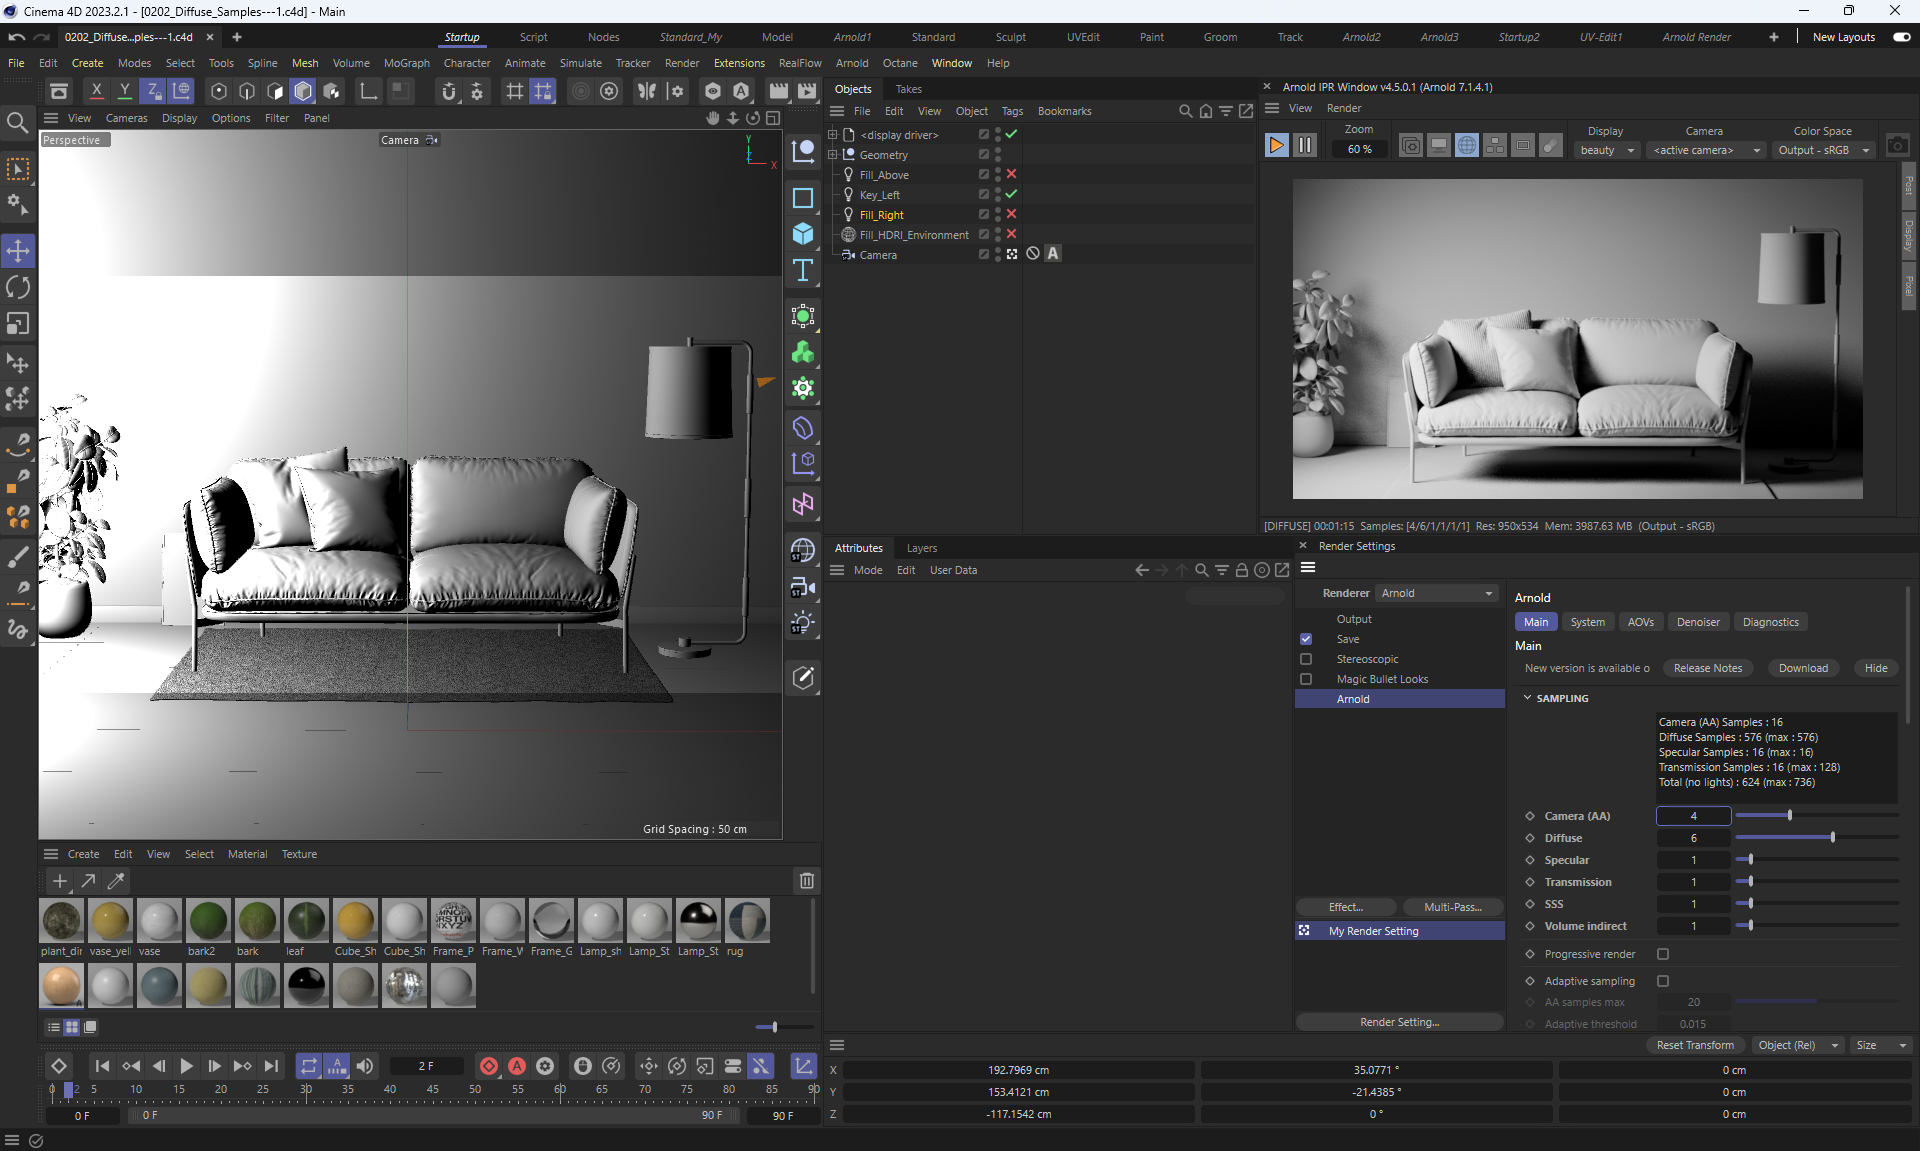Select the rug material thumbnail
Screen dimensions: 1920x1151
pyautogui.click(x=747, y=921)
